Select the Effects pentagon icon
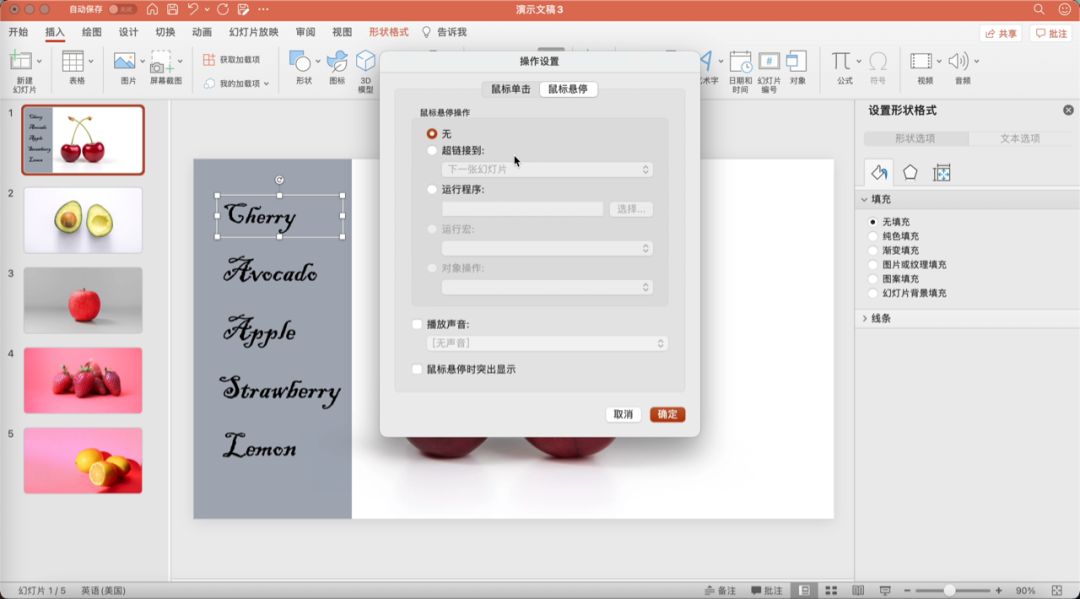The width and height of the screenshot is (1080, 599). click(x=910, y=172)
